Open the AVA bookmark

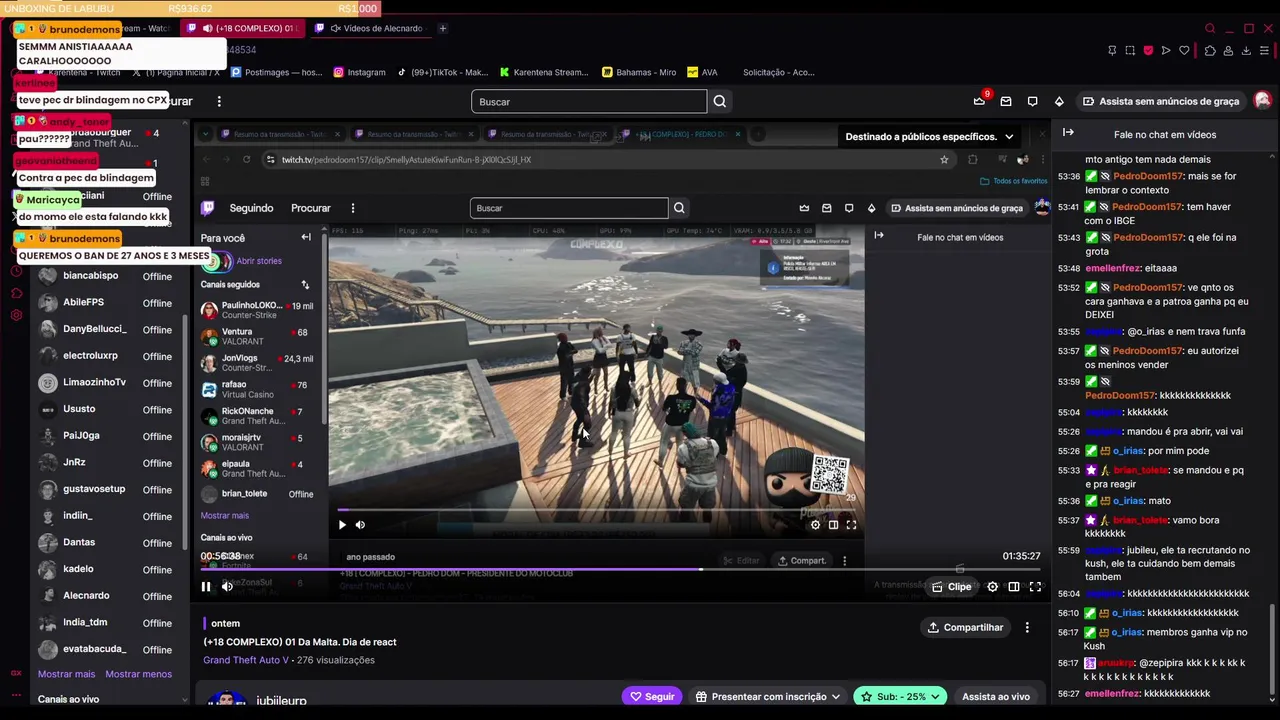point(702,72)
